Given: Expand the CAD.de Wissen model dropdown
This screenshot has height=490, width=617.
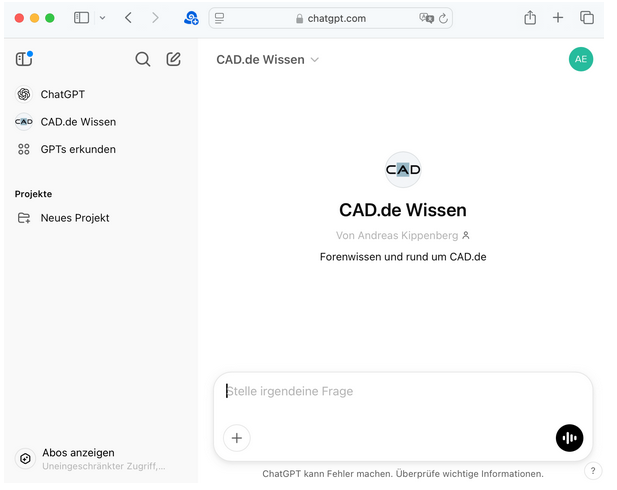Looking at the screenshot, I should [x=268, y=60].
